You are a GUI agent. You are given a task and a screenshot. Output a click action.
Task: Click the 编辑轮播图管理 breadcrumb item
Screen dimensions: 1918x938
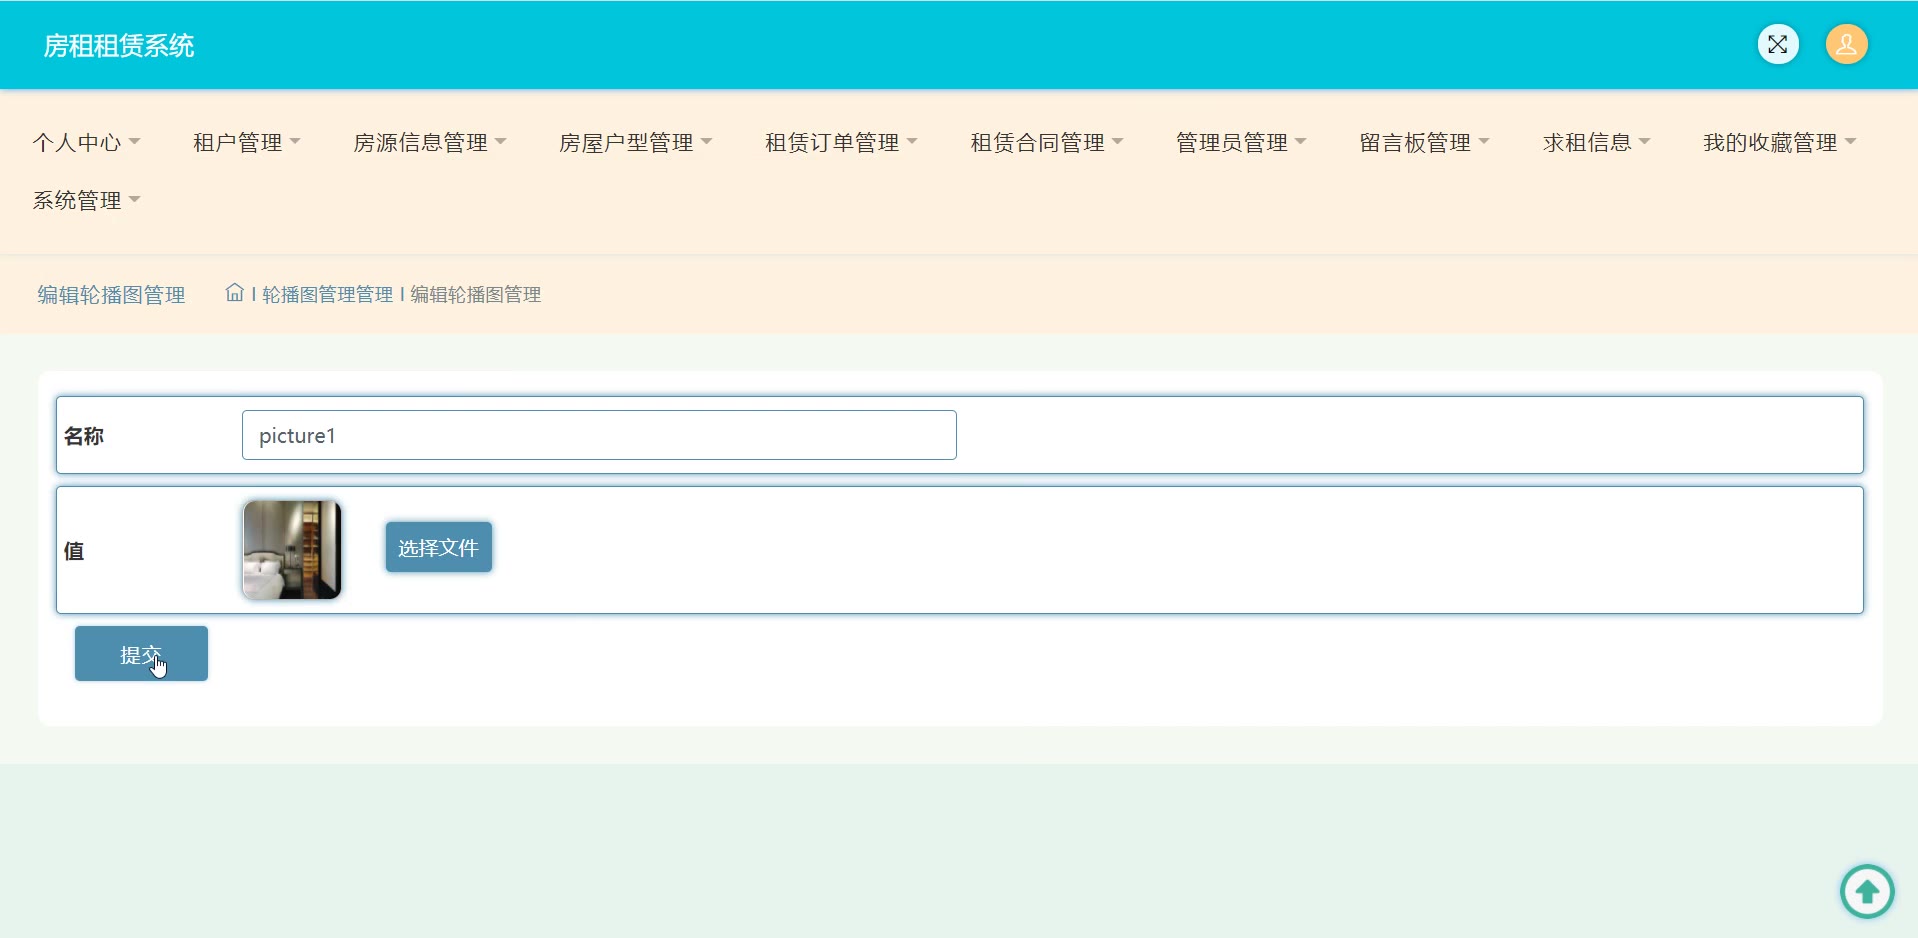click(x=476, y=294)
